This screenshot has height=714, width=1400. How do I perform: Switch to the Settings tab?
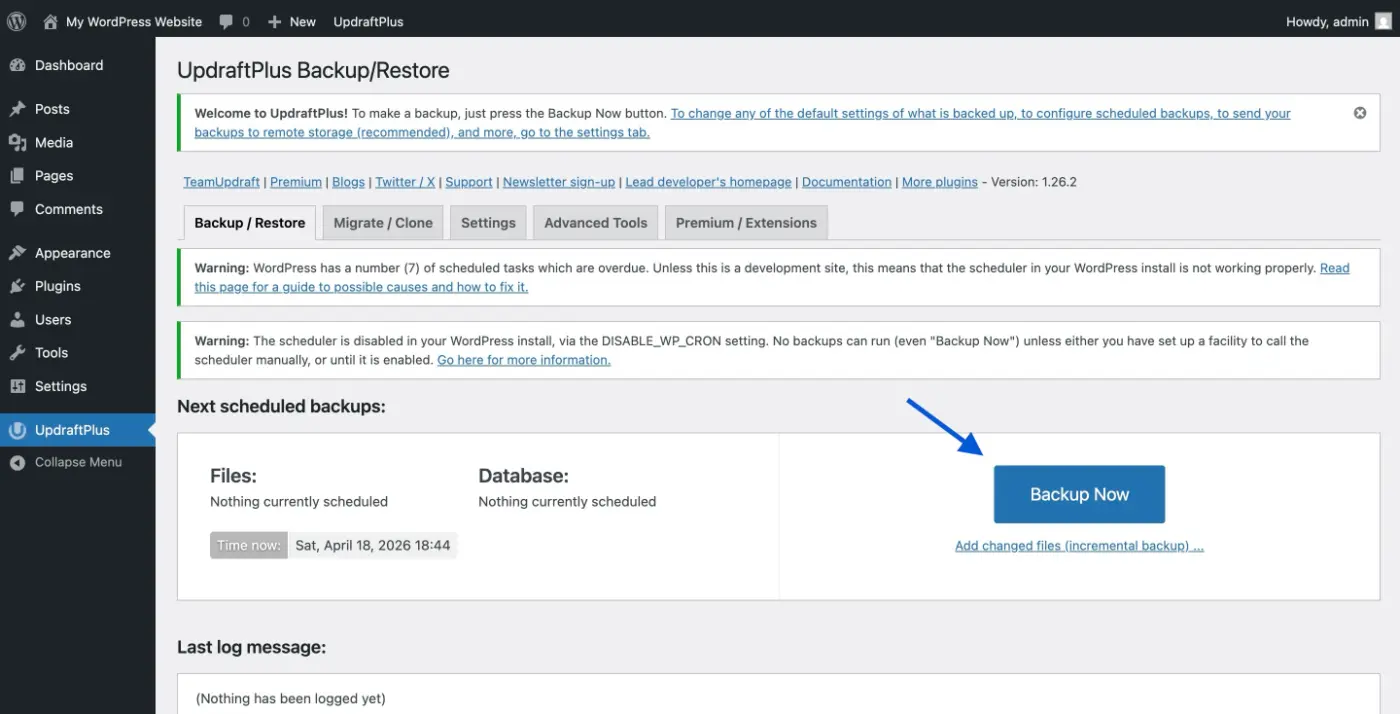[x=488, y=223]
